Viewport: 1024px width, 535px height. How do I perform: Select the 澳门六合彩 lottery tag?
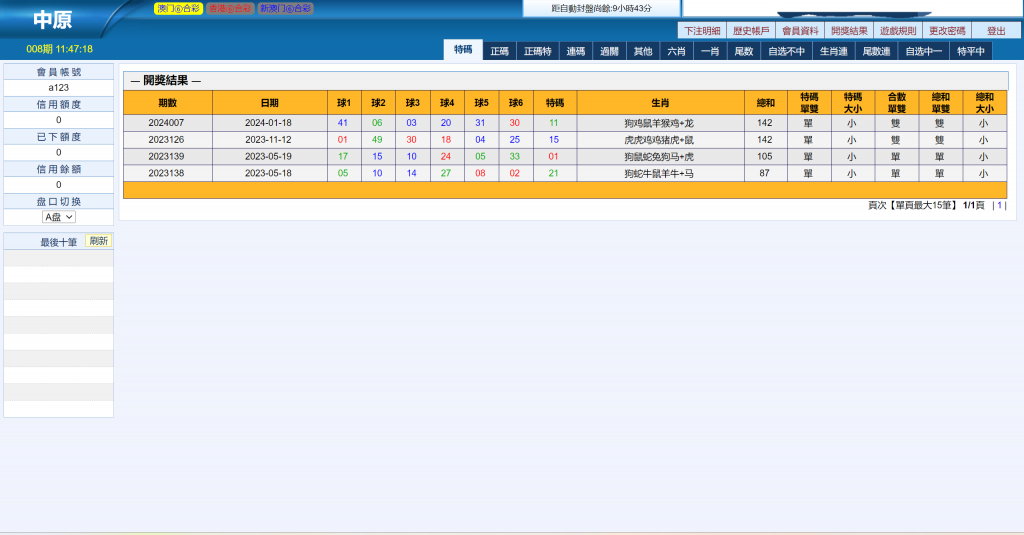(178, 8)
